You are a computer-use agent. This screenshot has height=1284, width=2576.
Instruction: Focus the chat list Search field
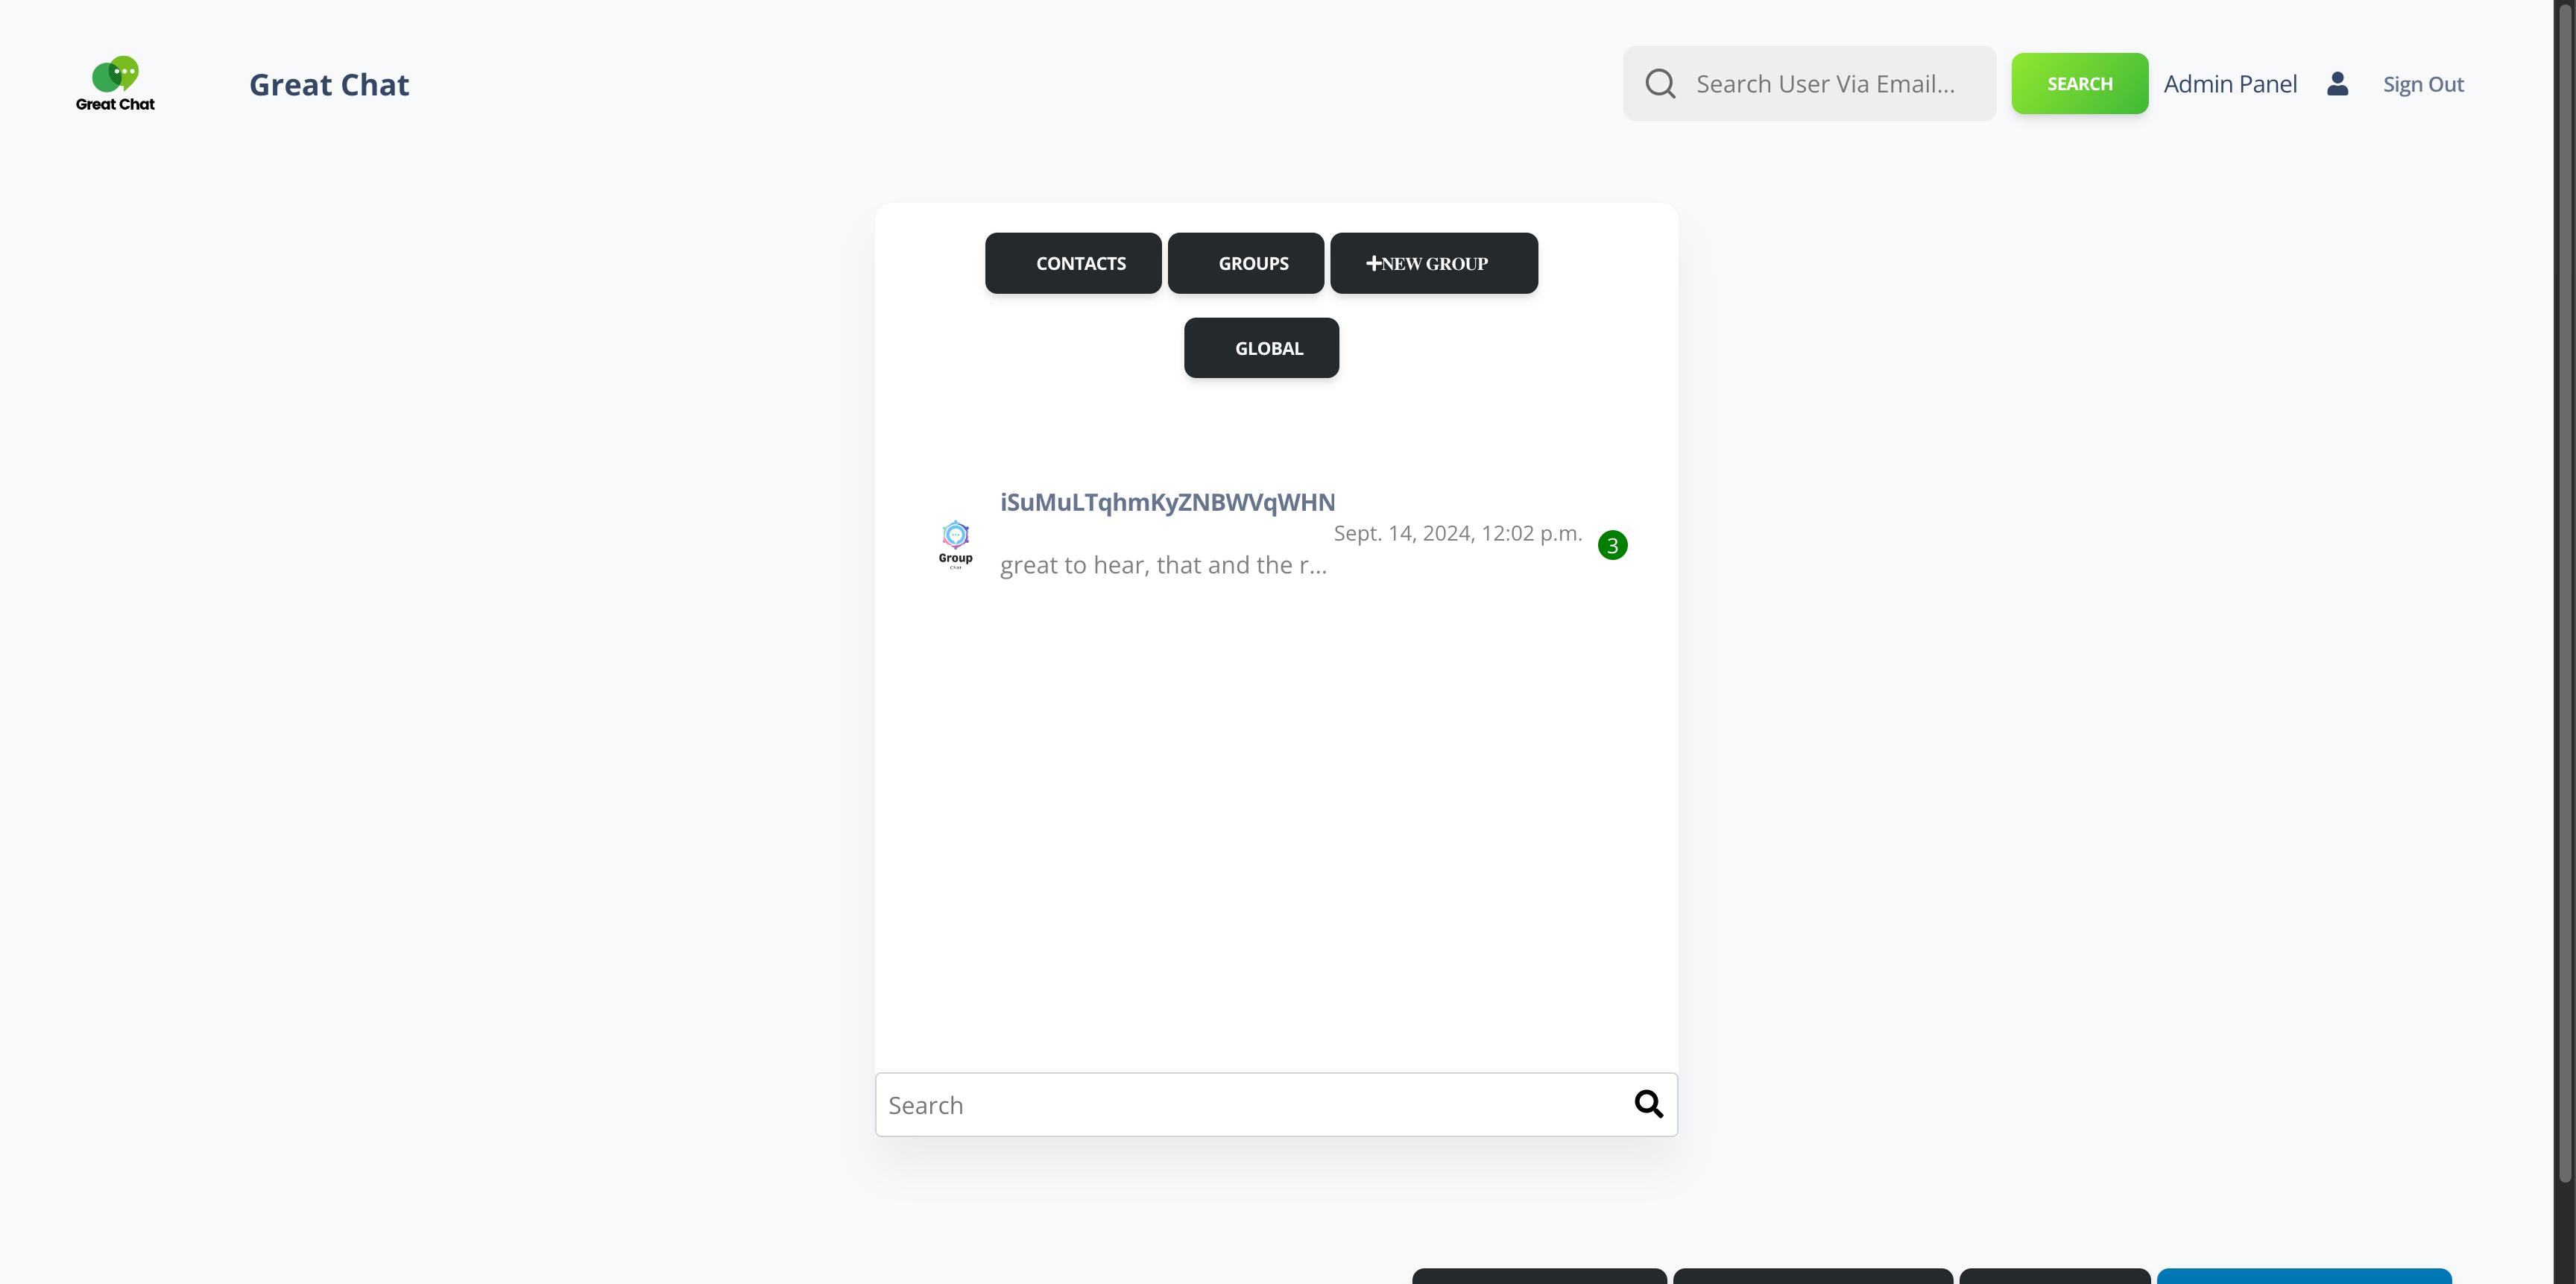1250,1104
